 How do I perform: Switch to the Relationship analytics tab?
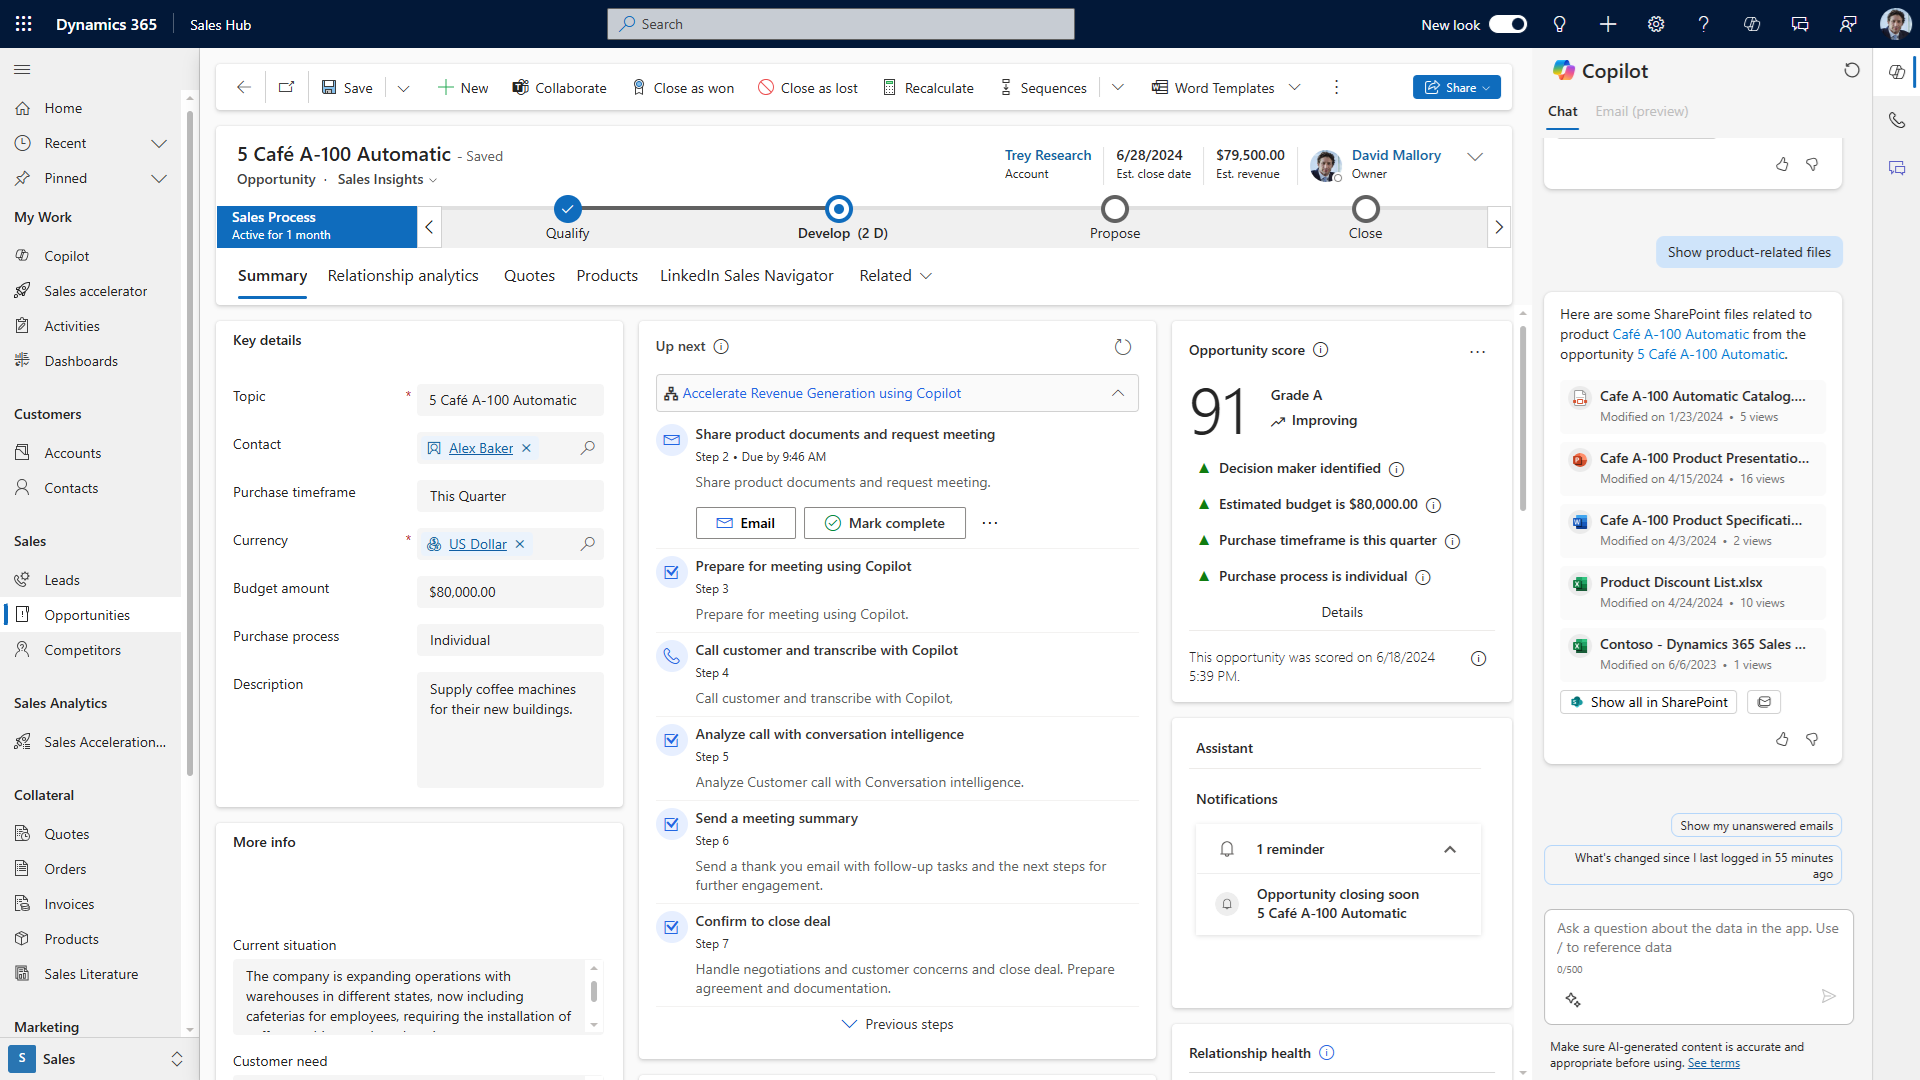(403, 276)
